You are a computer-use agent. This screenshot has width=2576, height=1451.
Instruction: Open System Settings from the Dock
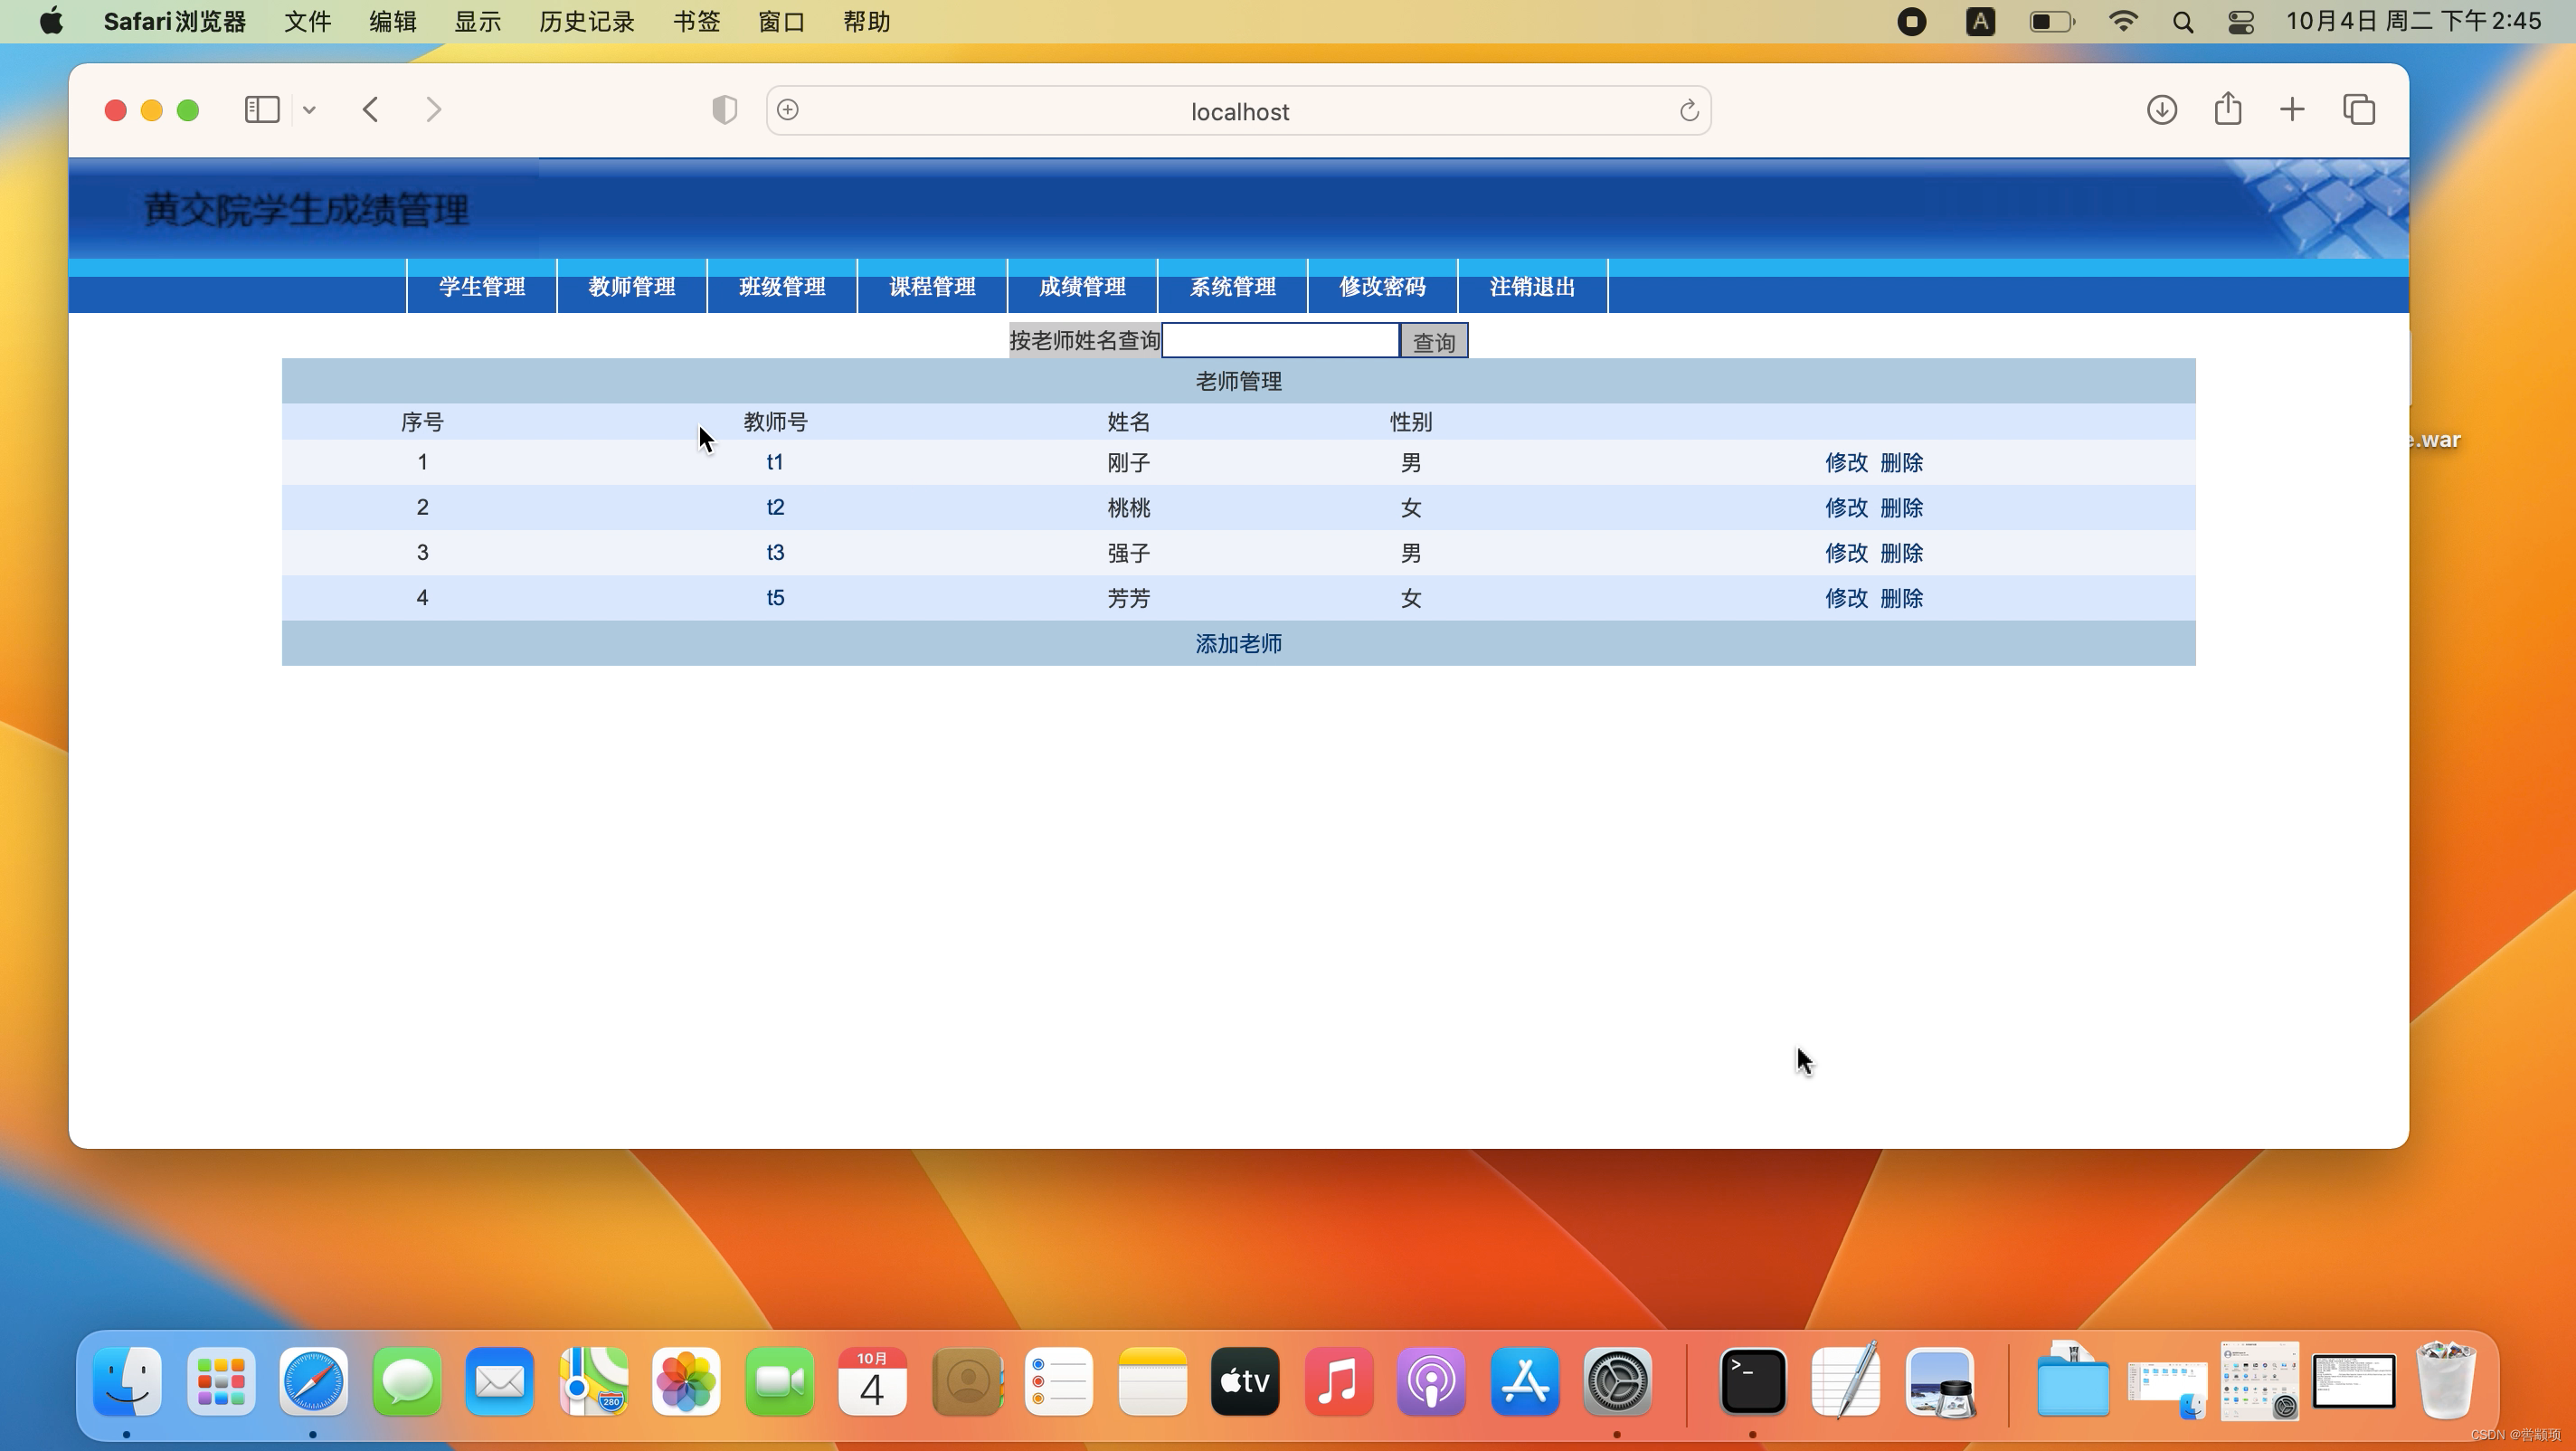click(1617, 1381)
